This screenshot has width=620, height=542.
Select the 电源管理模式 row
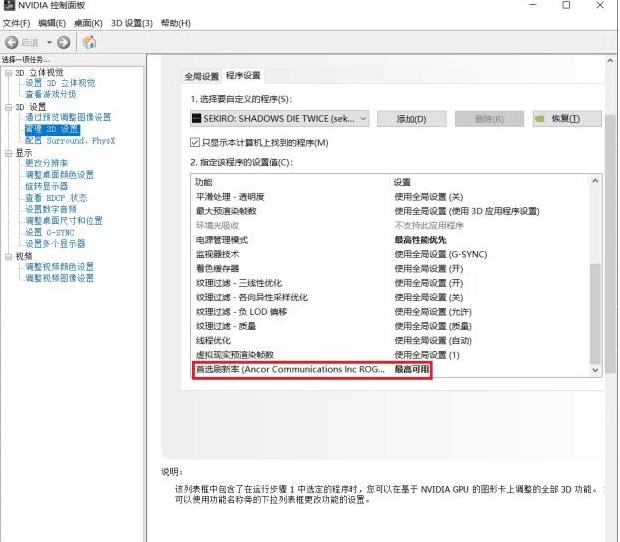point(390,240)
